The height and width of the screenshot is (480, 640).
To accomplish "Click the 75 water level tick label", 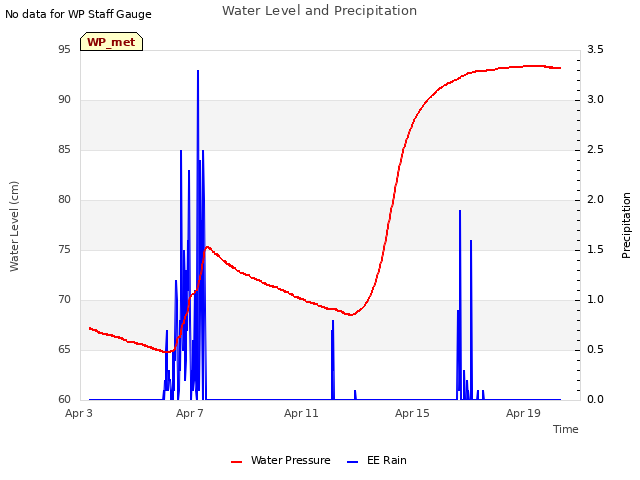I will (x=64, y=250).
